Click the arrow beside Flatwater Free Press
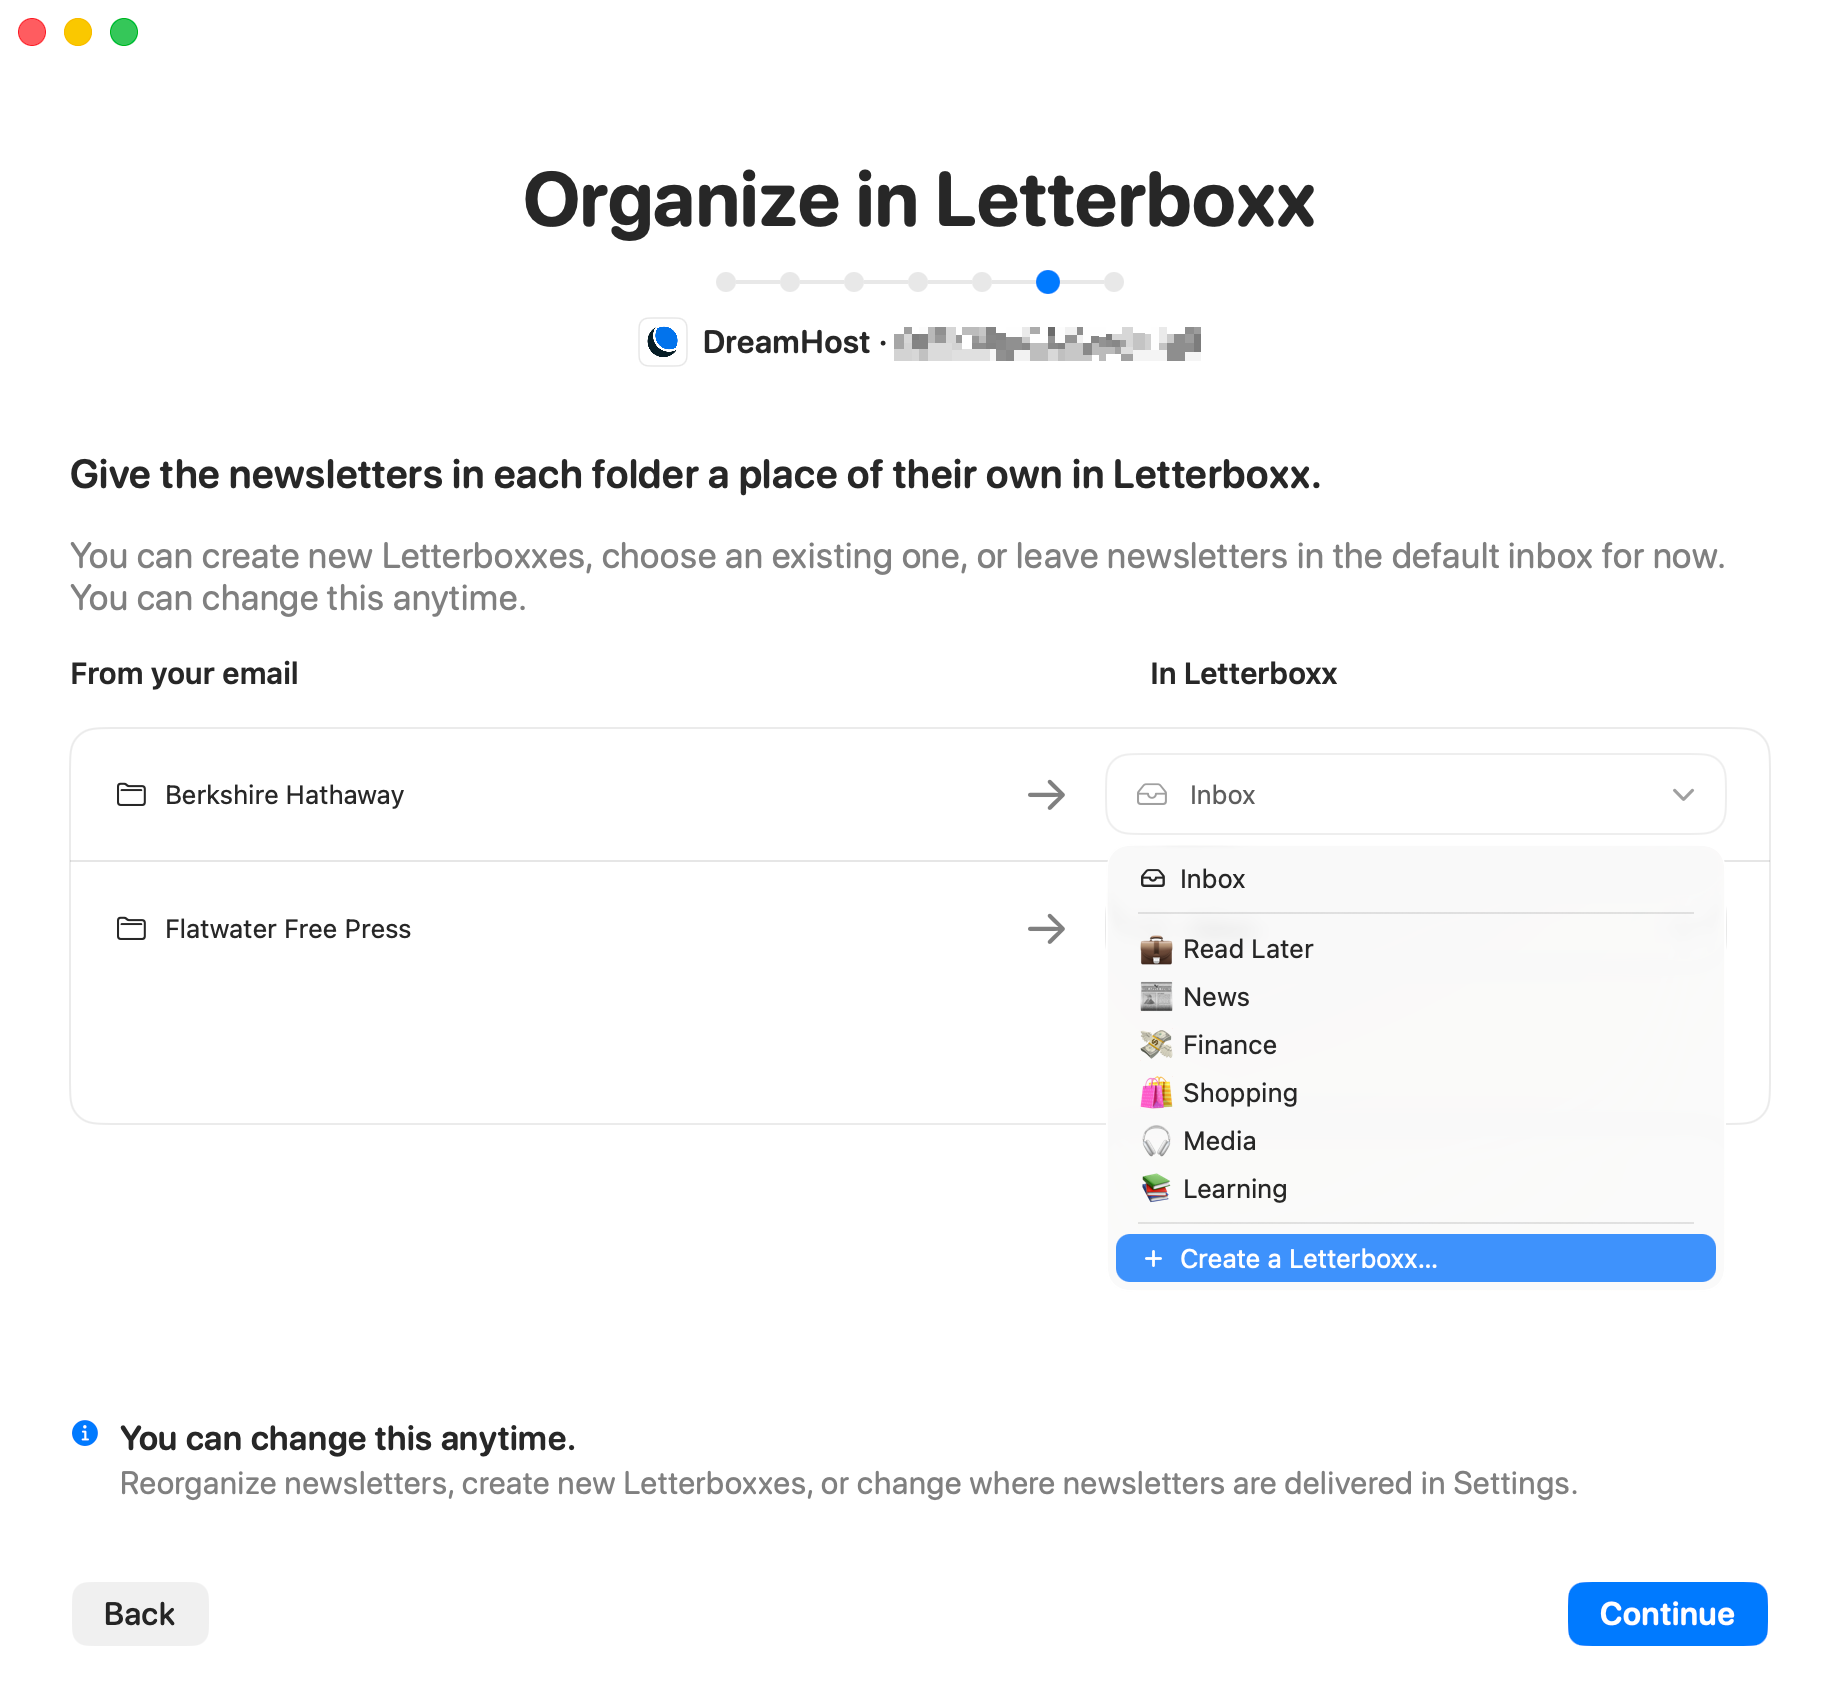Image resolution: width=1840 pixels, height=1686 pixels. pos(1046,929)
